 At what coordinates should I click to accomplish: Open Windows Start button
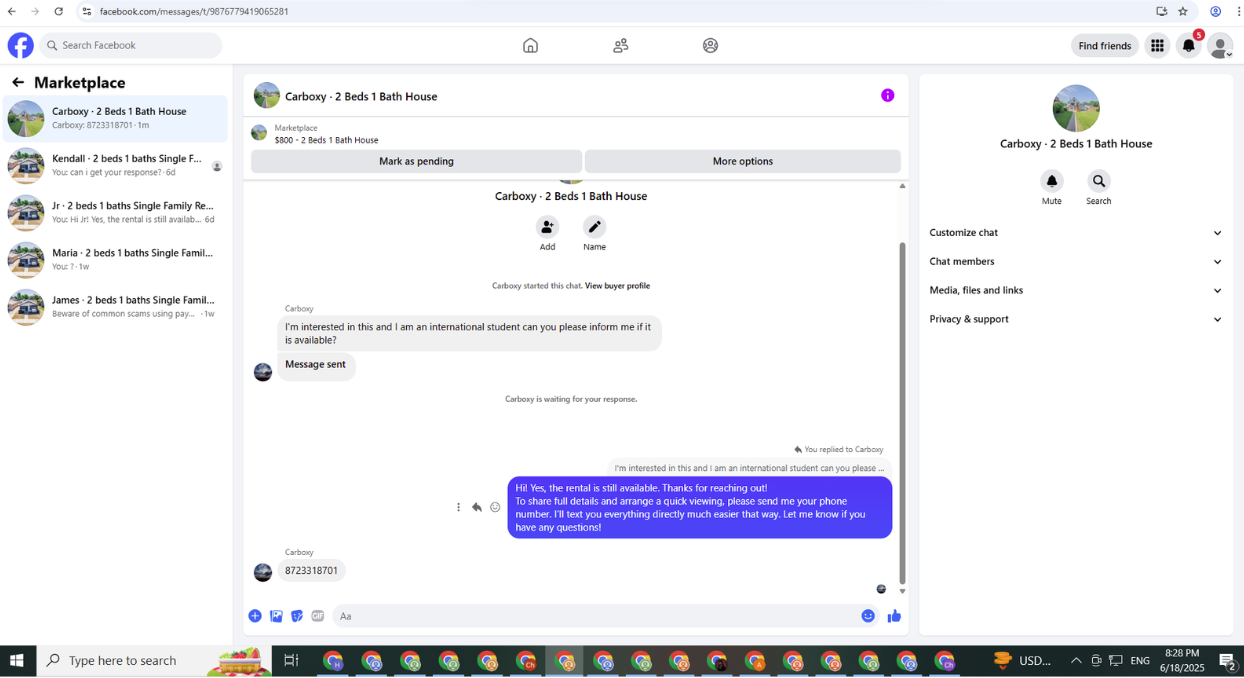pyautogui.click(x=17, y=660)
